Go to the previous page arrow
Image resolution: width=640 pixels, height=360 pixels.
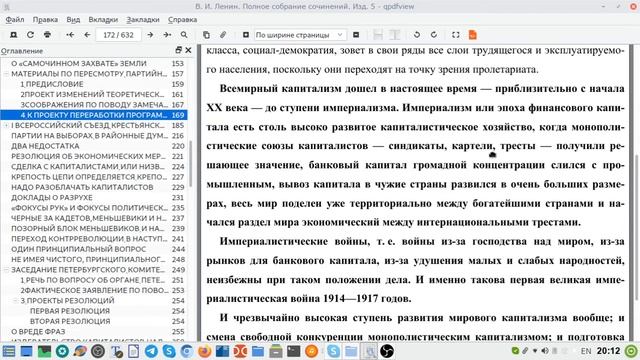click(87, 35)
